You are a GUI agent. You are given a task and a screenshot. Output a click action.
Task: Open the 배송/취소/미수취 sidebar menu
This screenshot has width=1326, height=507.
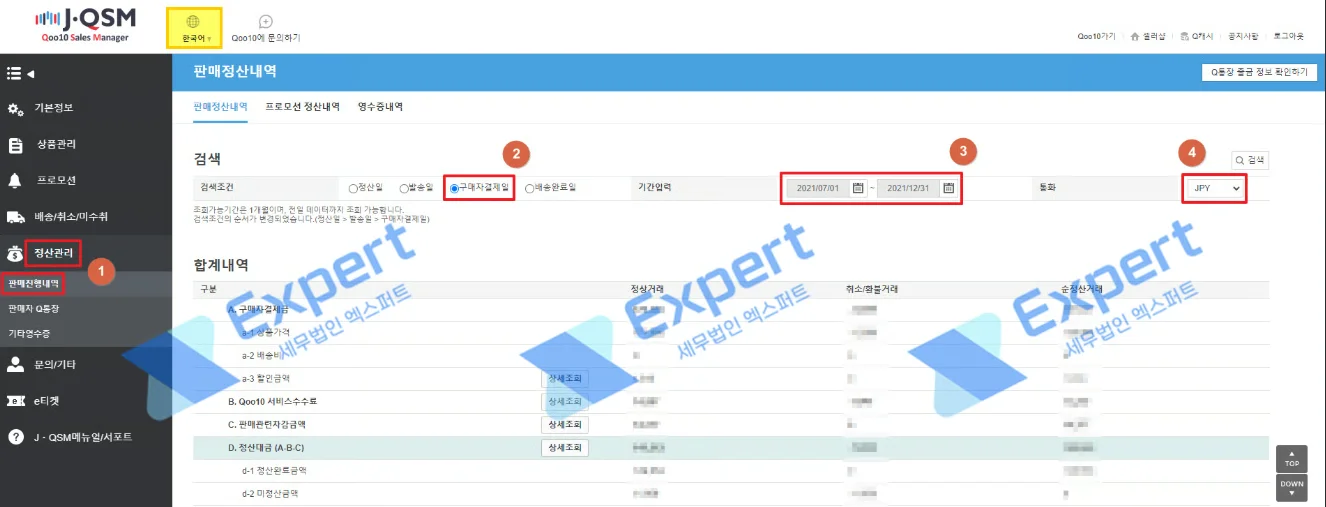(71, 216)
